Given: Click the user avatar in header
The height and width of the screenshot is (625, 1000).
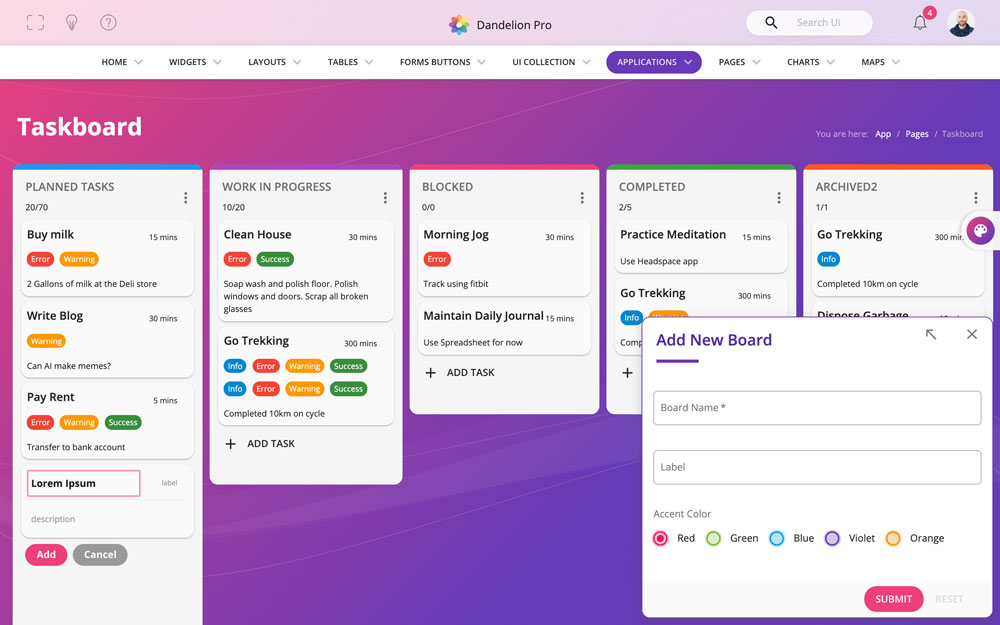Looking at the screenshot, I should click(961, 23).
